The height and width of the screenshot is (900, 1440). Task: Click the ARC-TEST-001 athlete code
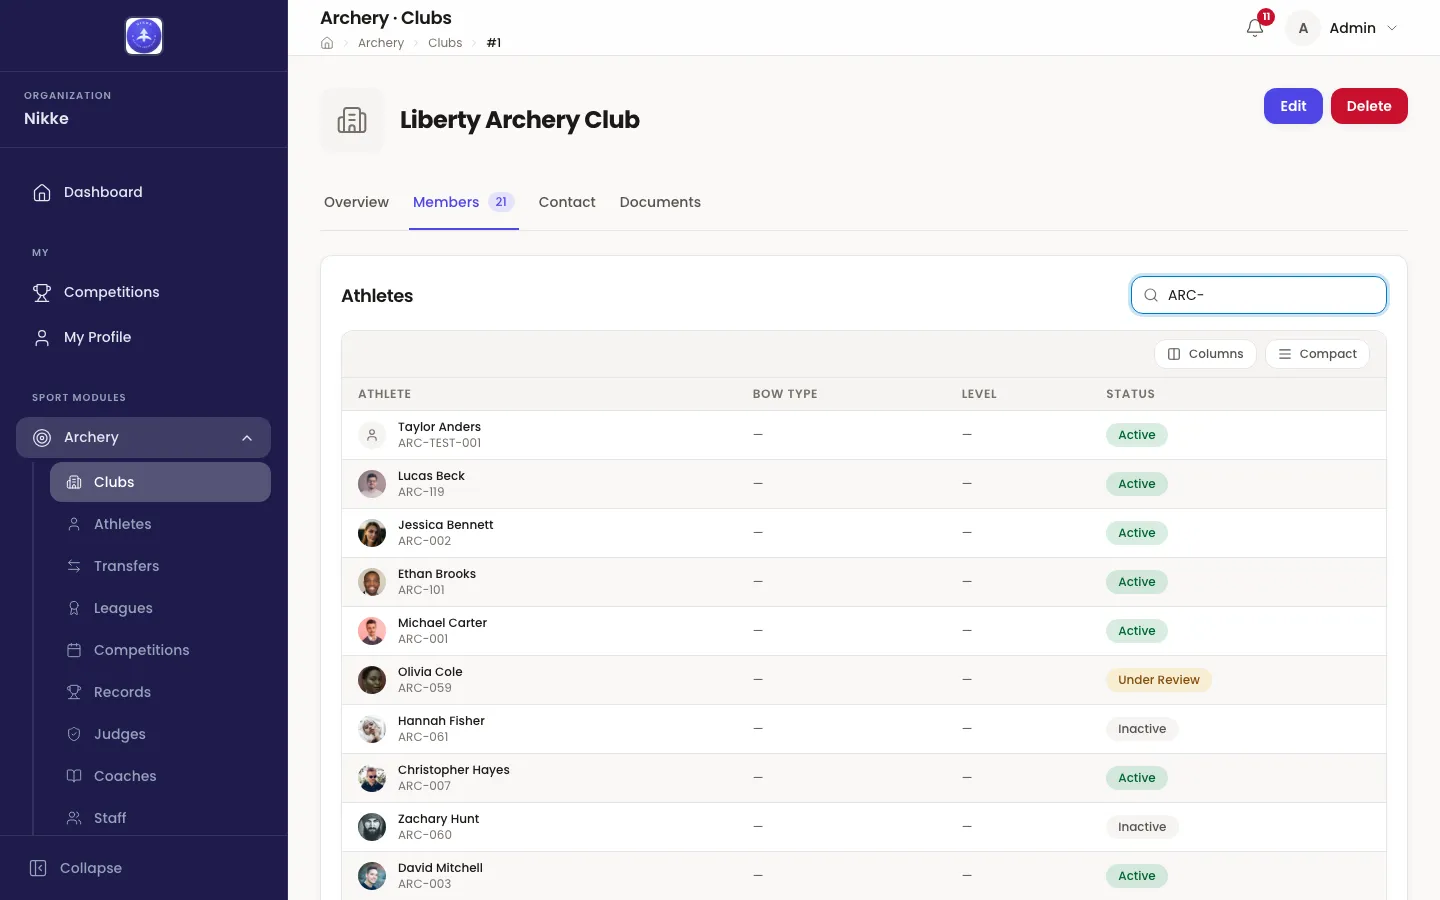coord(439,443)
